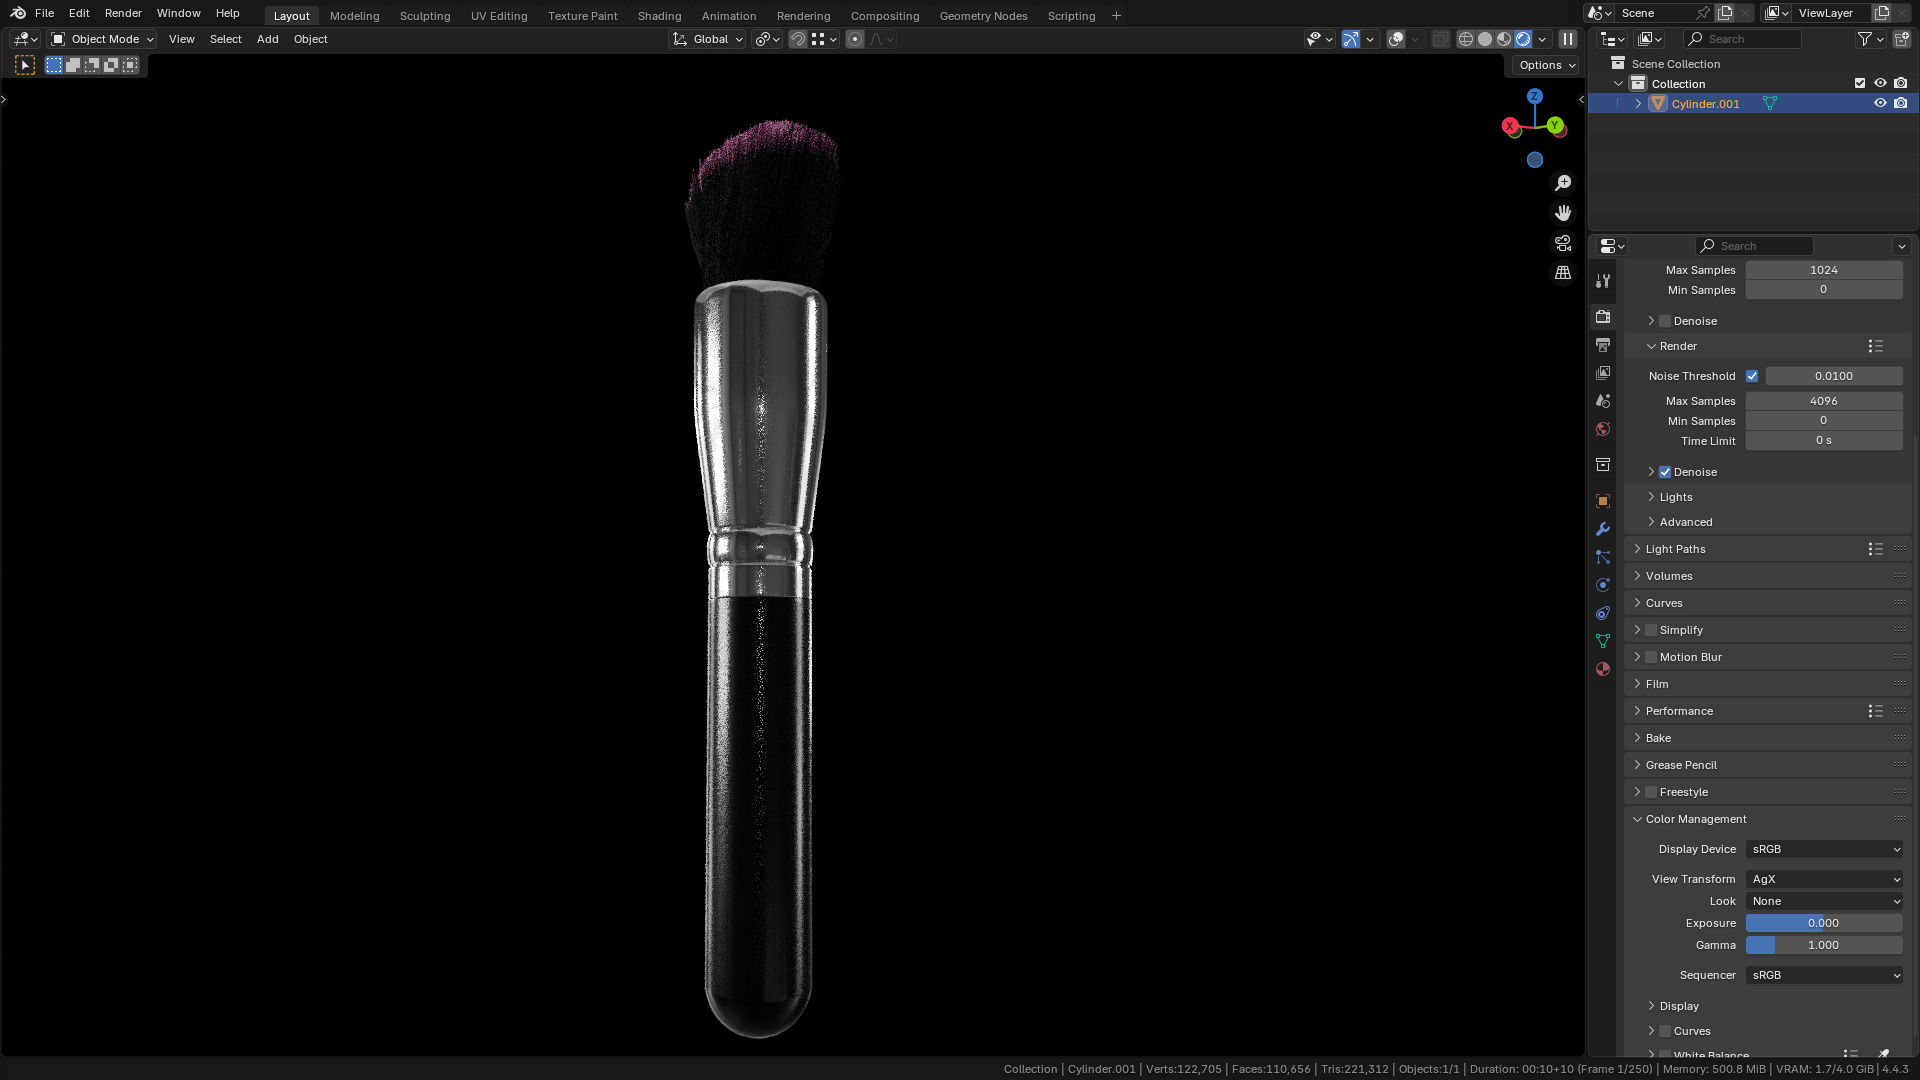Exclude Collection from view layer checkbox
The width and height of the screenshot is (1920, 1080).
tap(1860, 83)
